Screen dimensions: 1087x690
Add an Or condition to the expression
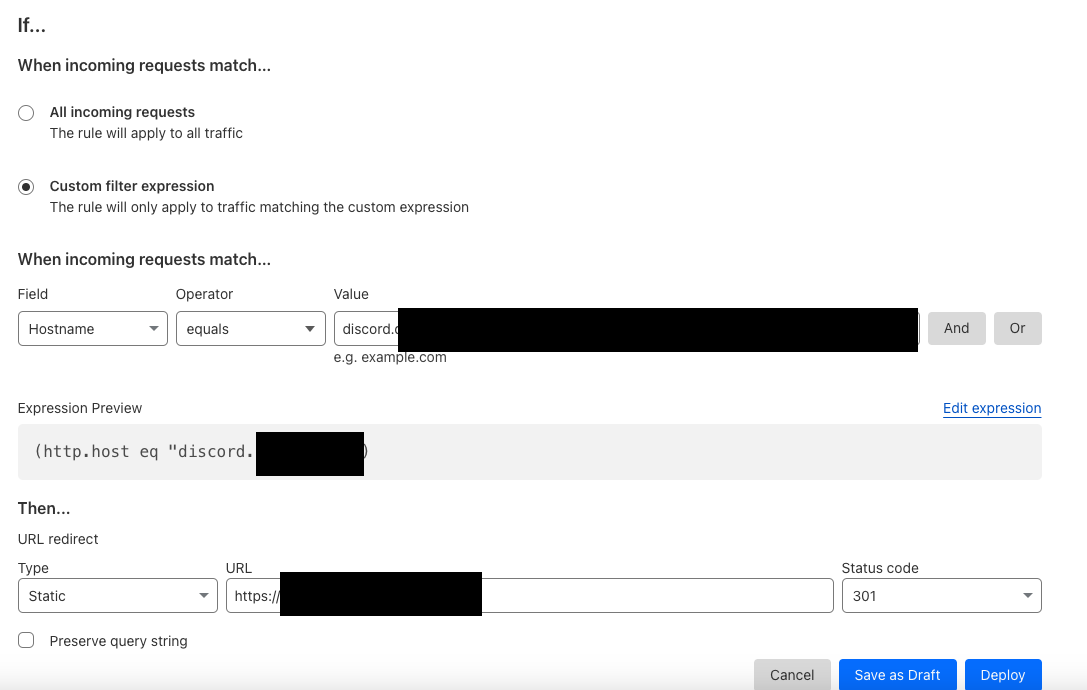pyautogui.click(x=1018, y=328)
